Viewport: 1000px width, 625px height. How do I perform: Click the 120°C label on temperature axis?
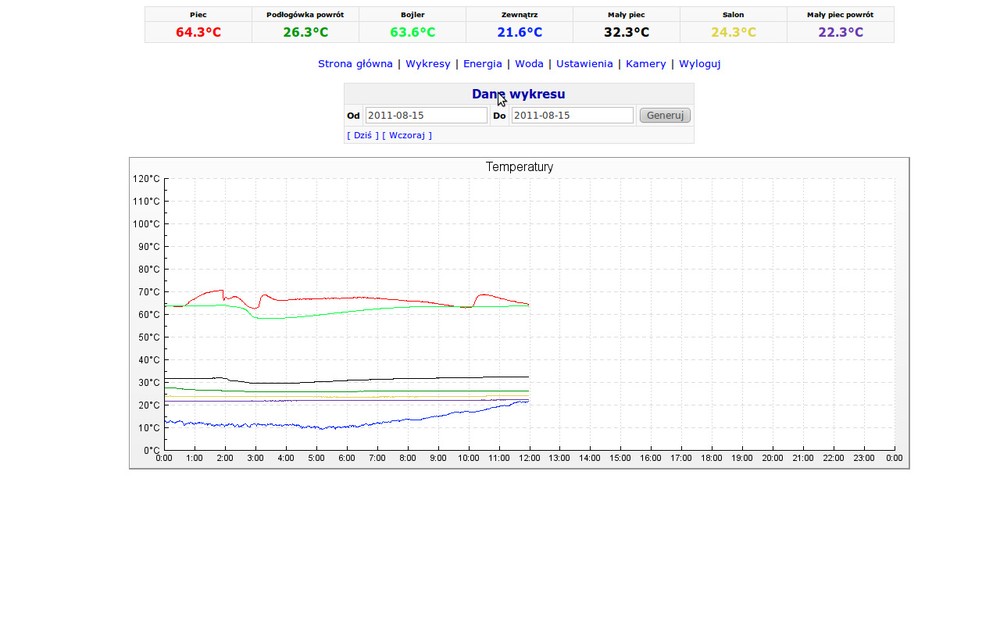tap(146, 179)
